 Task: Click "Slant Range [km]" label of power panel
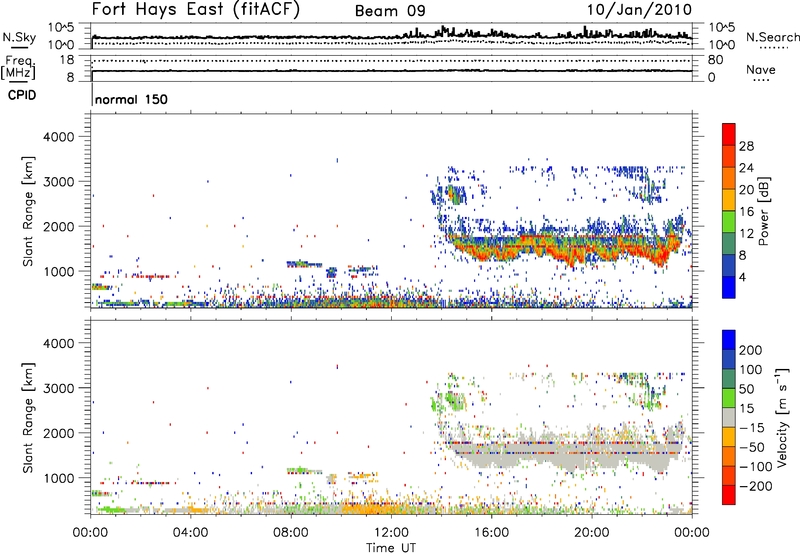28,211
